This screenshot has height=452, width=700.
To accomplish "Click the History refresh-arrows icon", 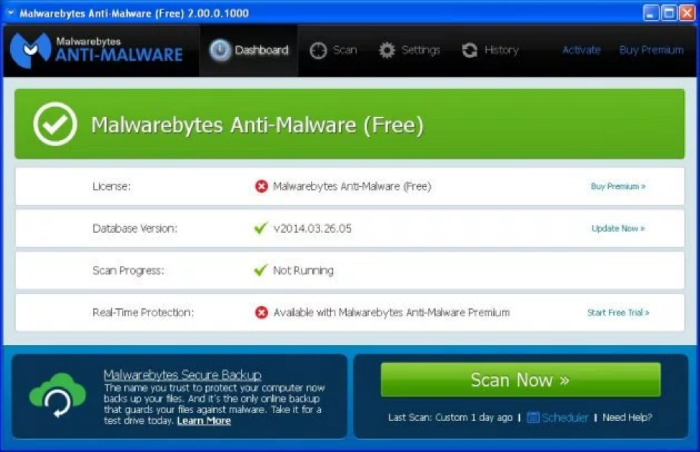I will (470, 50).
